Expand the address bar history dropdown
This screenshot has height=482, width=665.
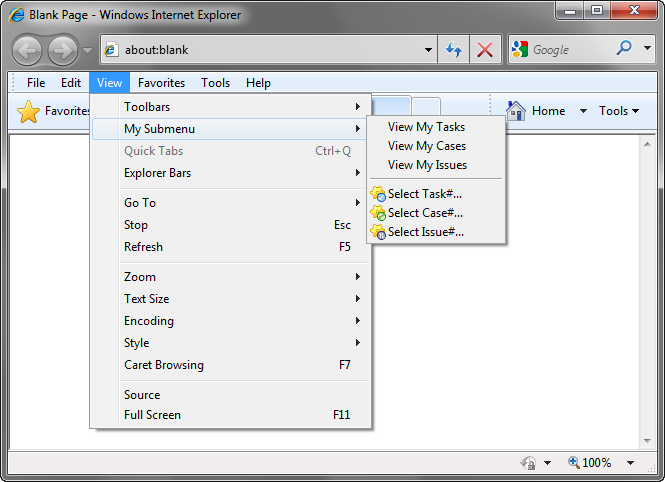point(428,50)
